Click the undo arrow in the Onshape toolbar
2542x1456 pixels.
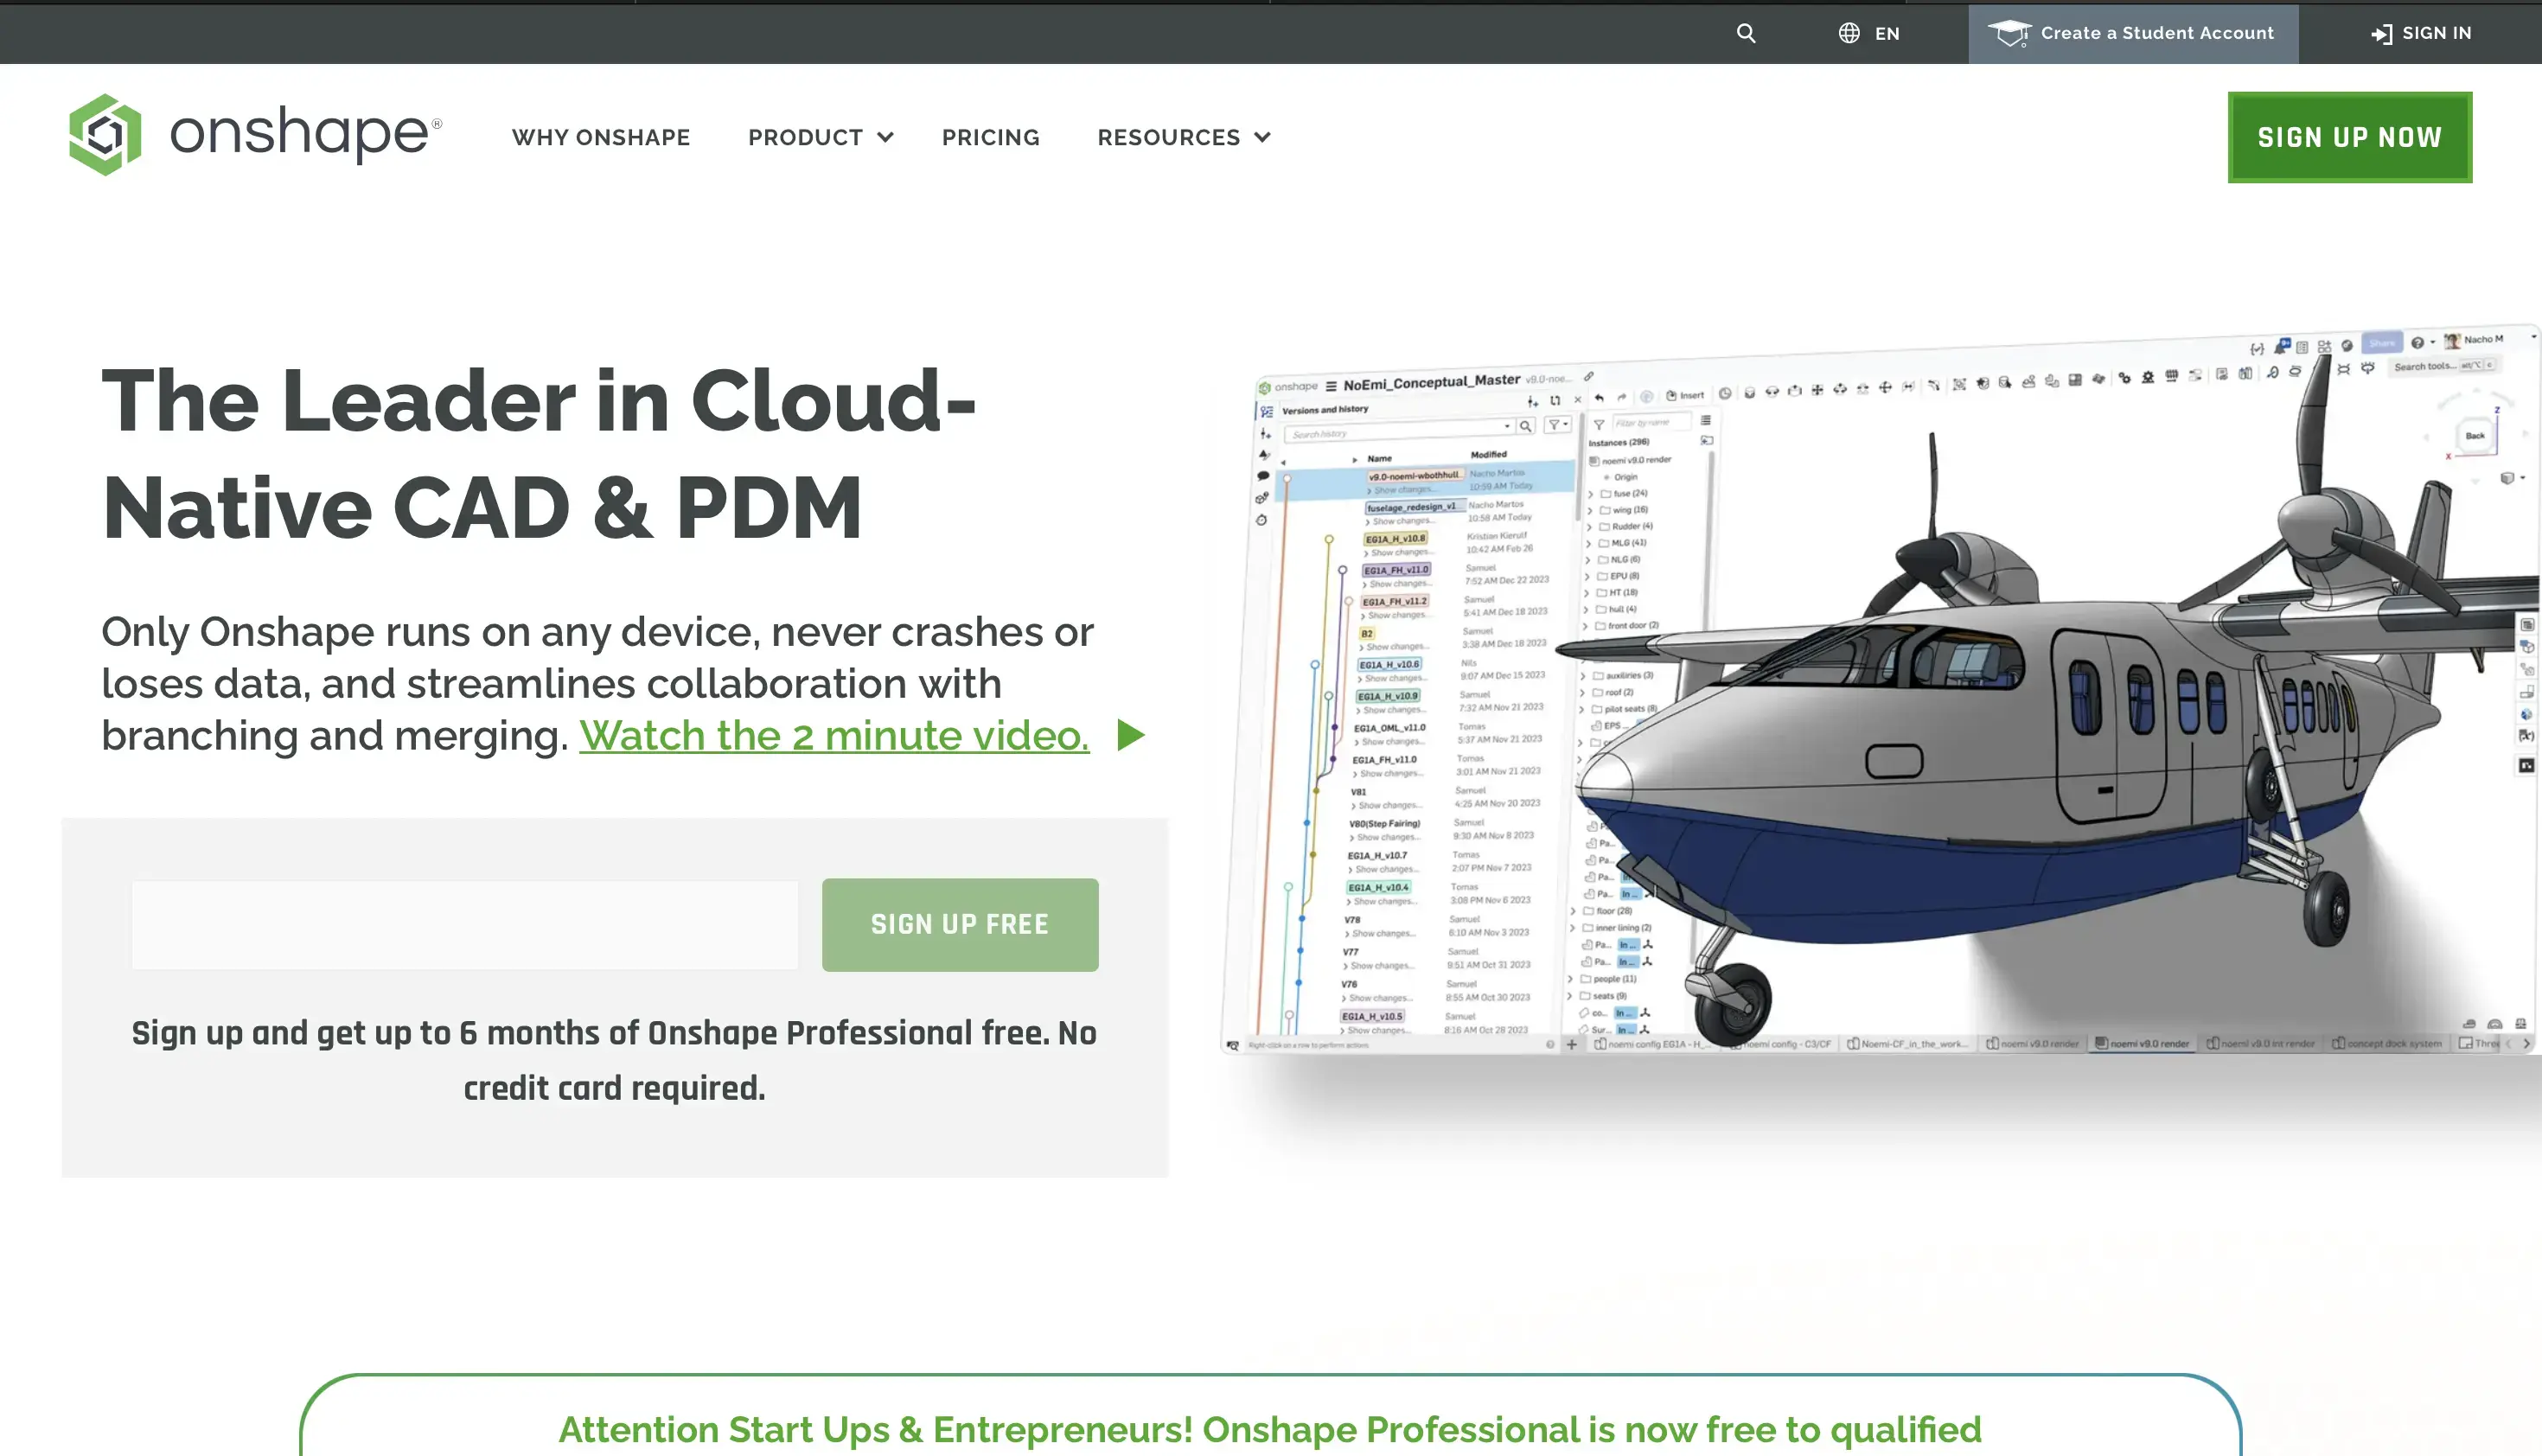1600,398
